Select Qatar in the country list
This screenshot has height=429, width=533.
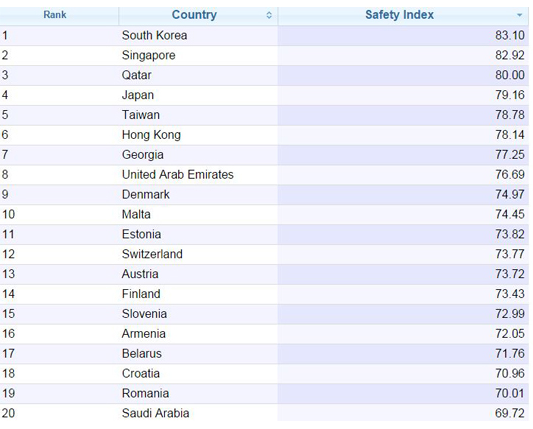[137, 75]
